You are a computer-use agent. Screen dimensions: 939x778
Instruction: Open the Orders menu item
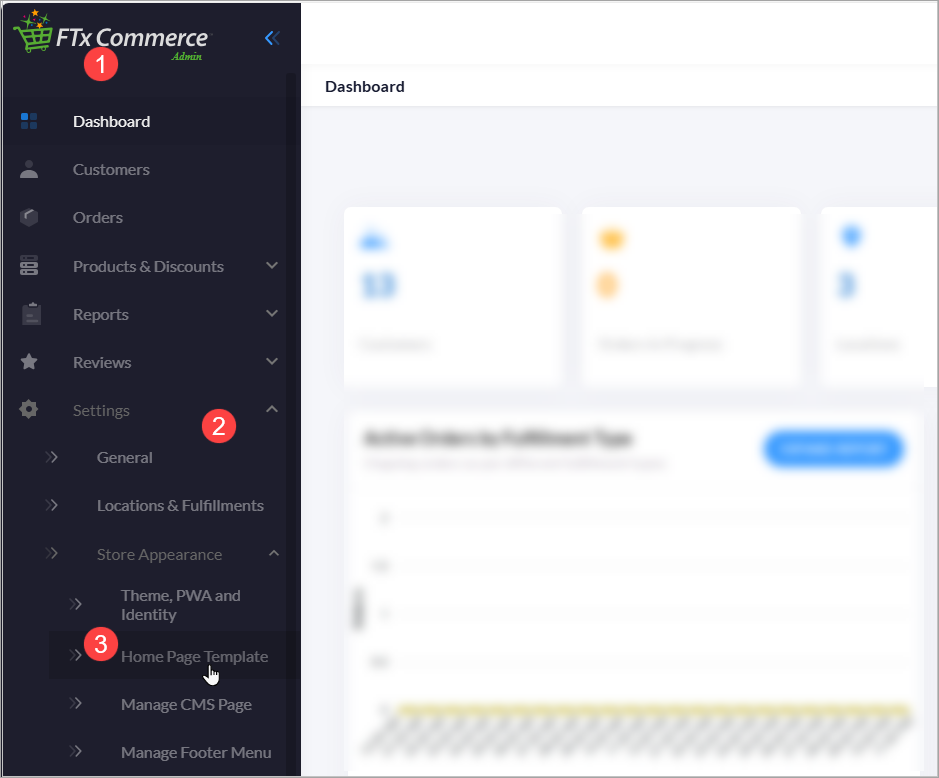coord(98,217)
